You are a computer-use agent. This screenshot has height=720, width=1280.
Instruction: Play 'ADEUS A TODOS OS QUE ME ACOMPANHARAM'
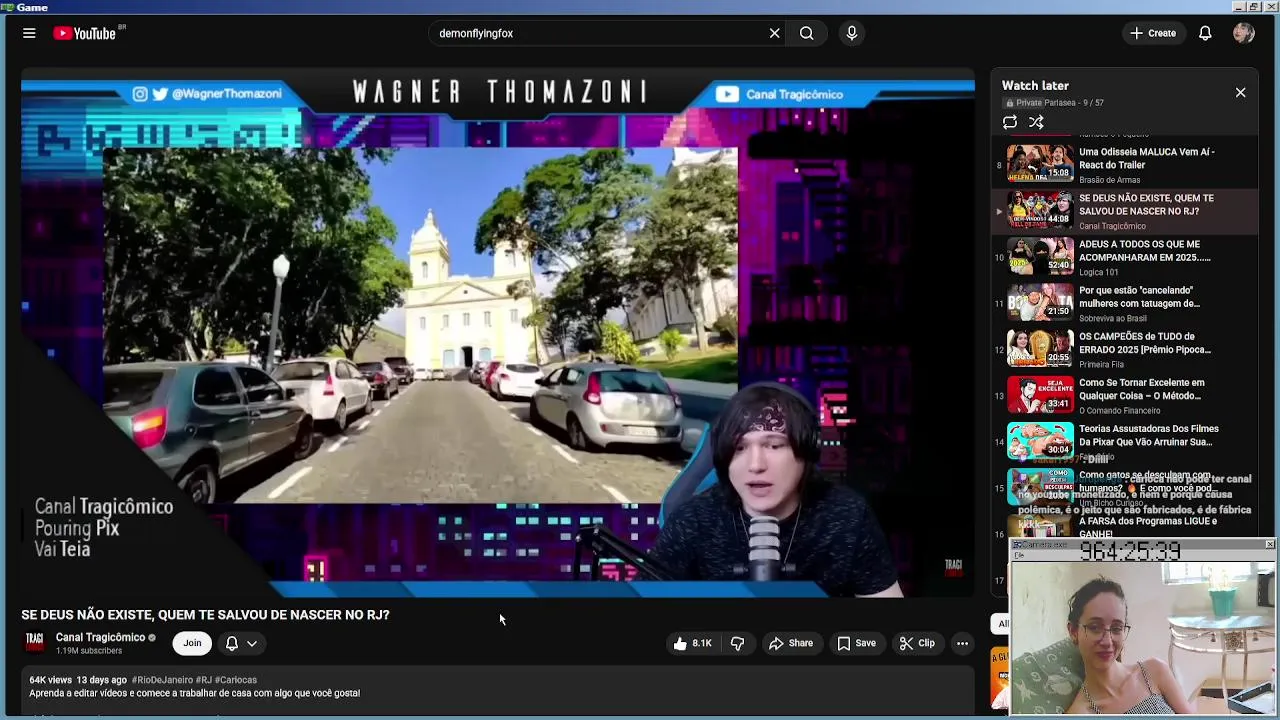[x=1144, y=250]
